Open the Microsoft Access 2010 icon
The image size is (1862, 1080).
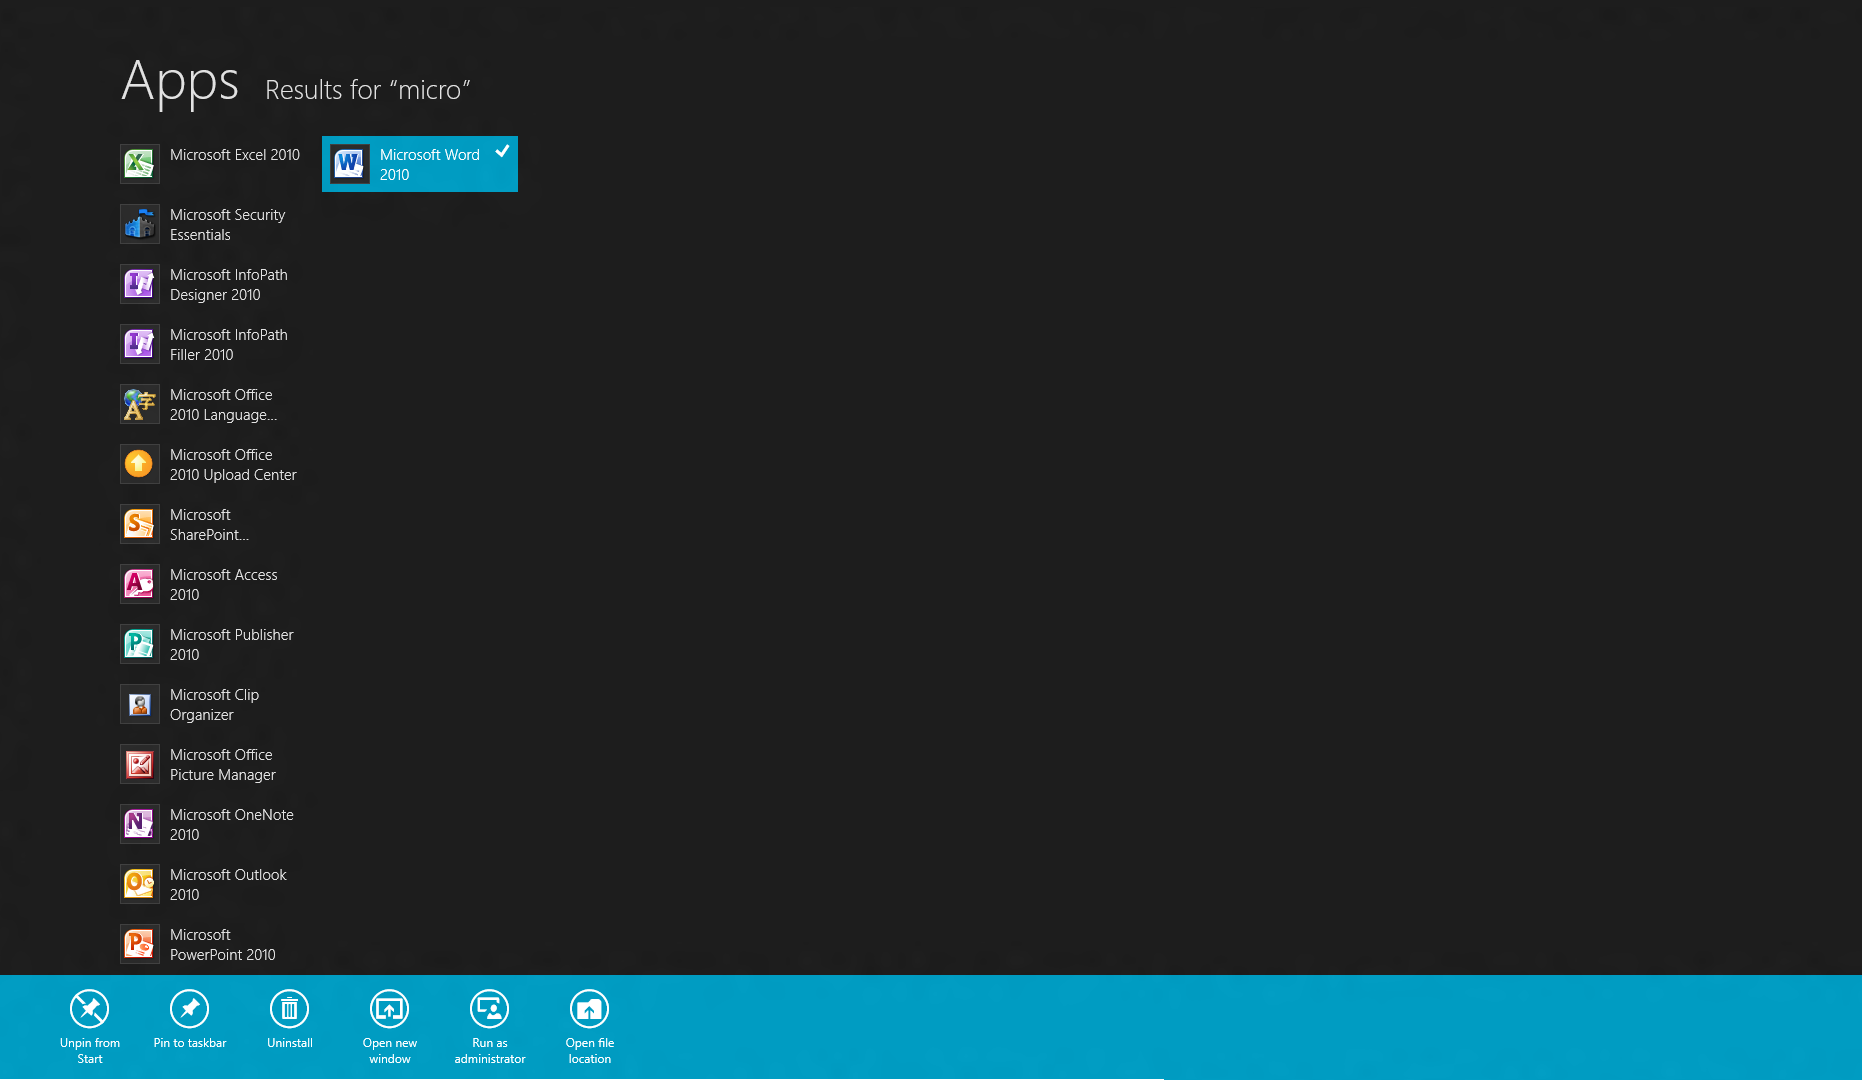140,584
